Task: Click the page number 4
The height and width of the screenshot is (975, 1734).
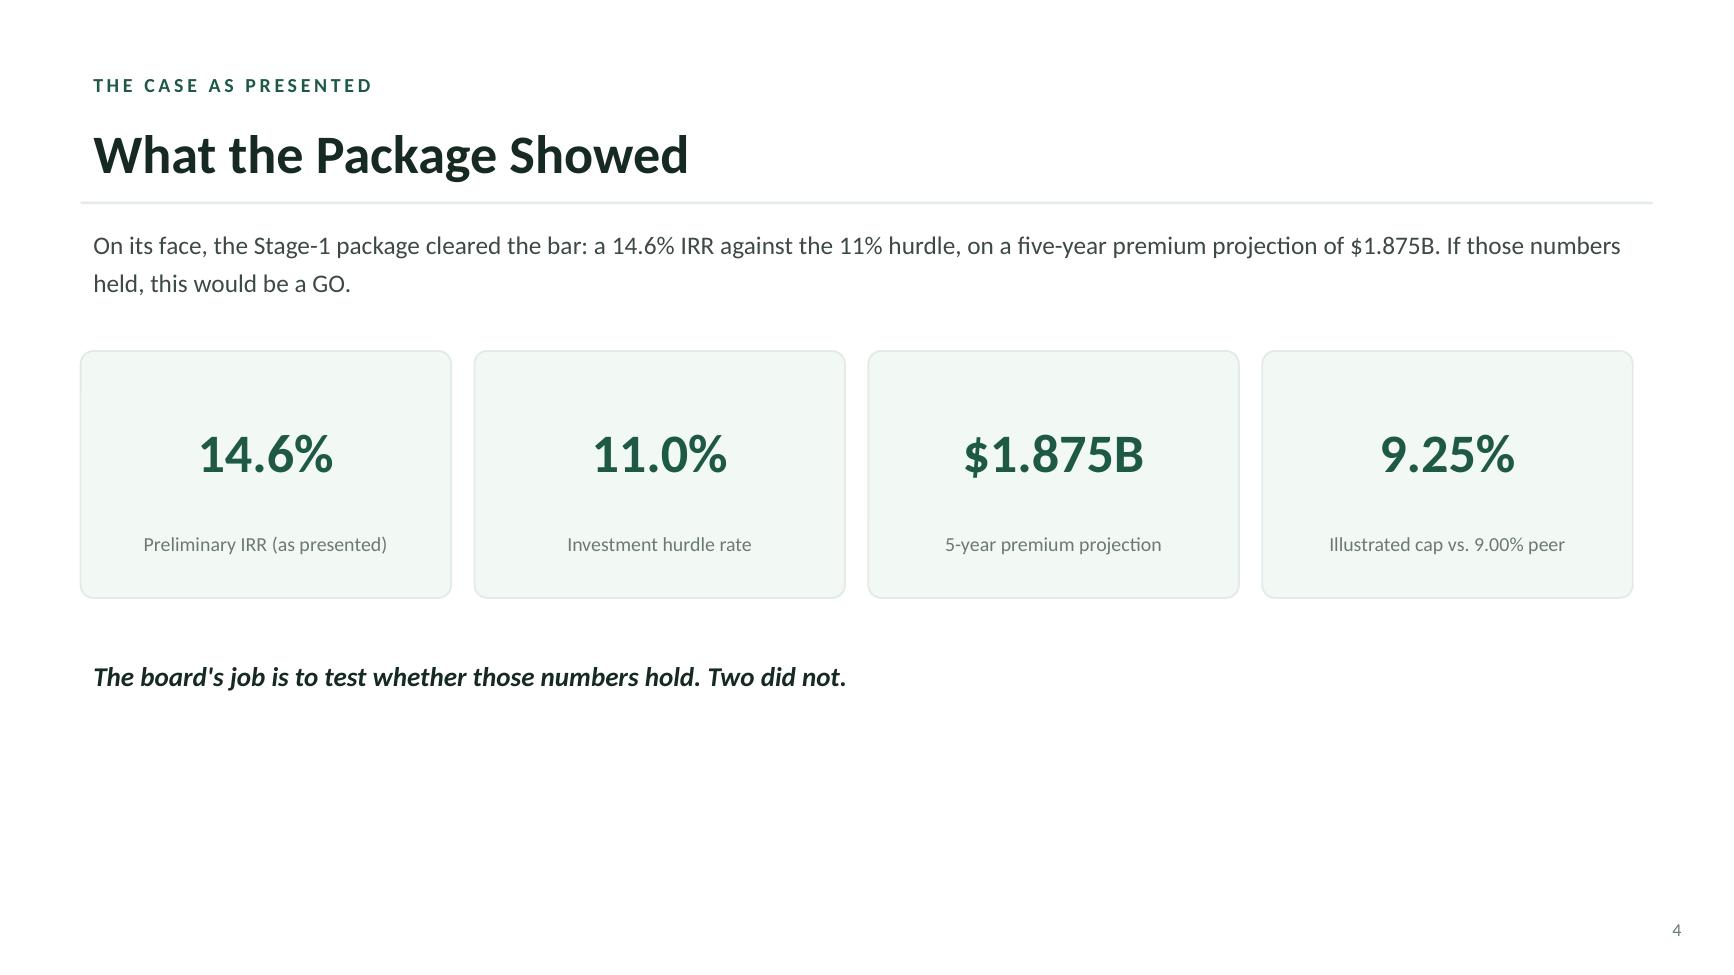Action: click(x=1677, y=930)
